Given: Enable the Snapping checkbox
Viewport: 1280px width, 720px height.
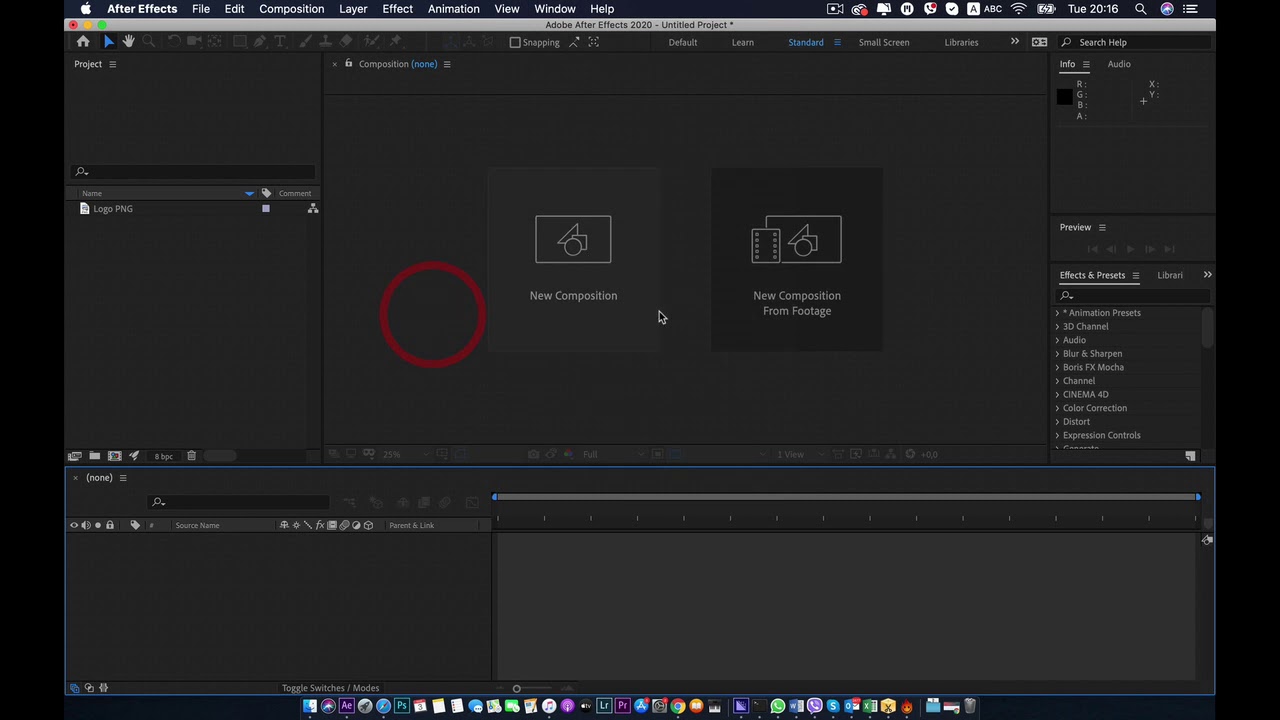Looking at the screenshot, I should (515, 43).
